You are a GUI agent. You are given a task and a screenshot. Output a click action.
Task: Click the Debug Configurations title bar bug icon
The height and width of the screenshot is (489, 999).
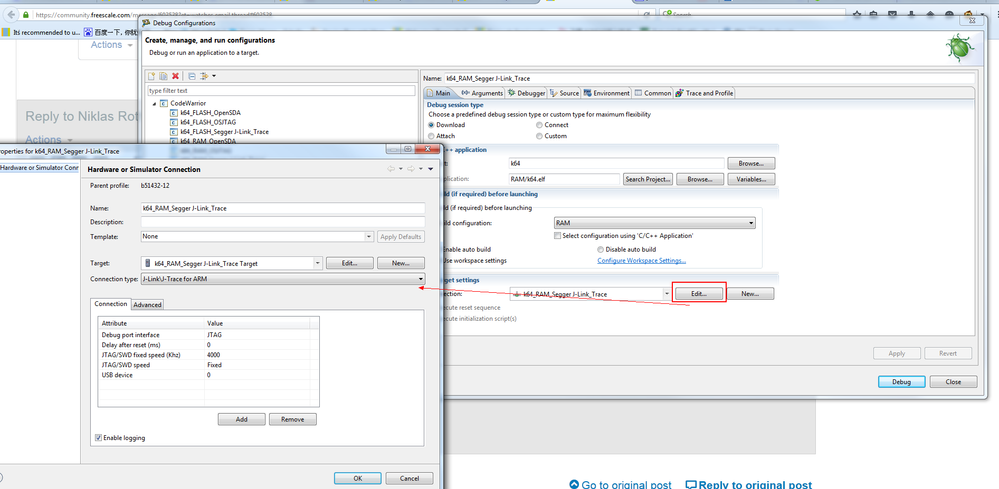[147, 23]
